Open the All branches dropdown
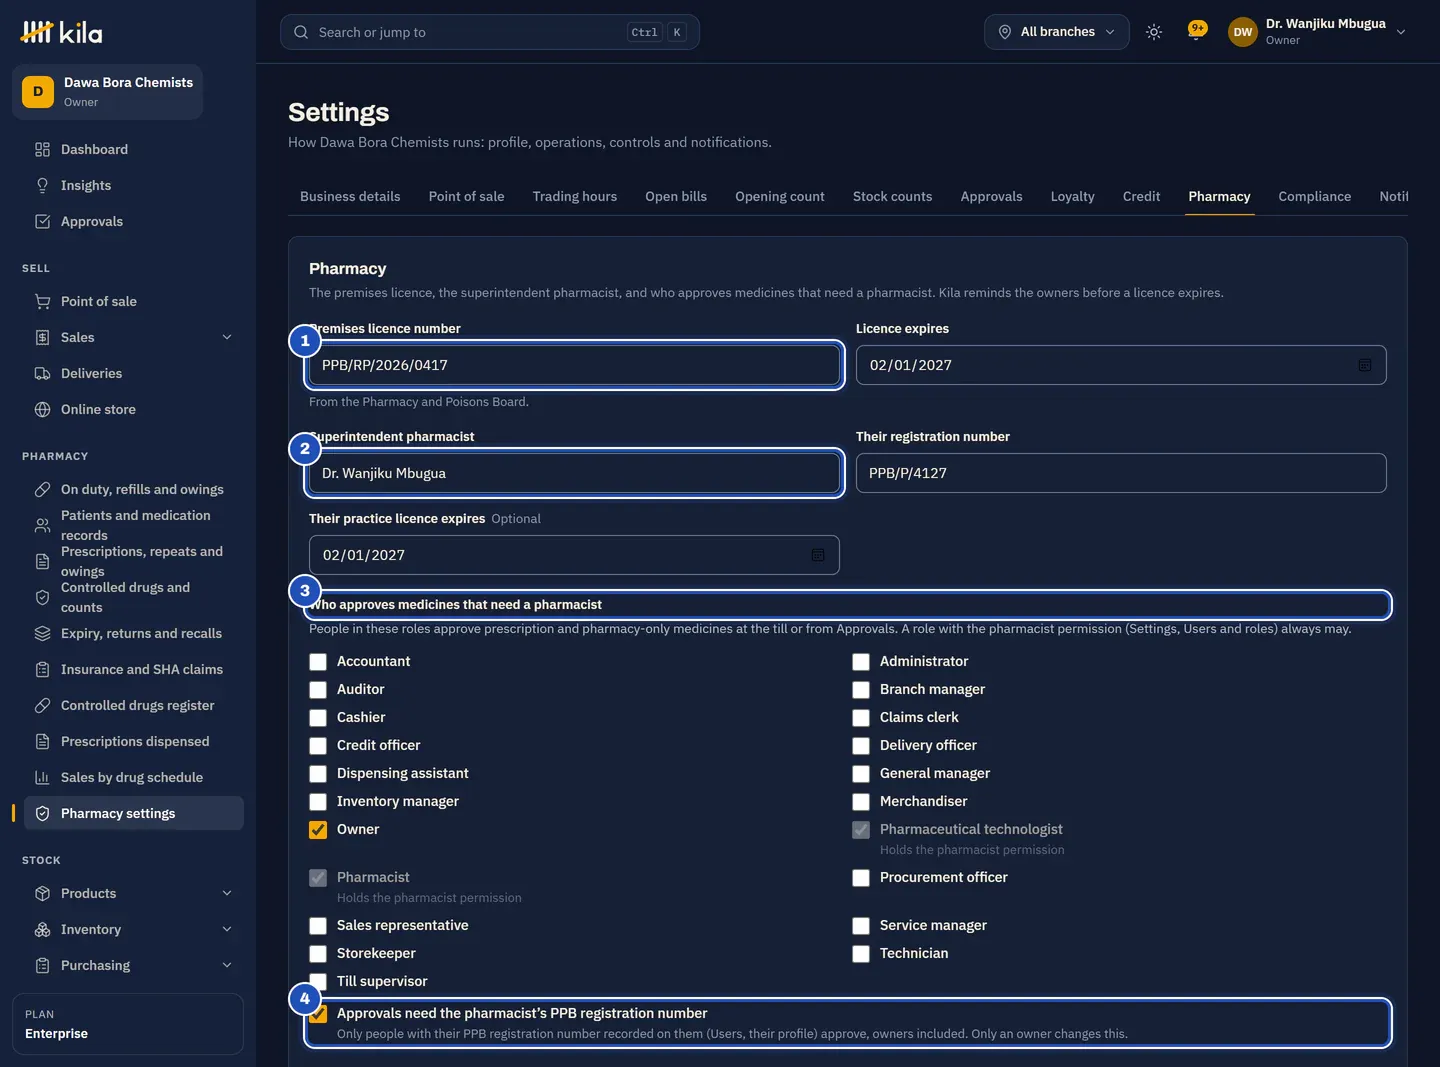 tap(1057, 32)
